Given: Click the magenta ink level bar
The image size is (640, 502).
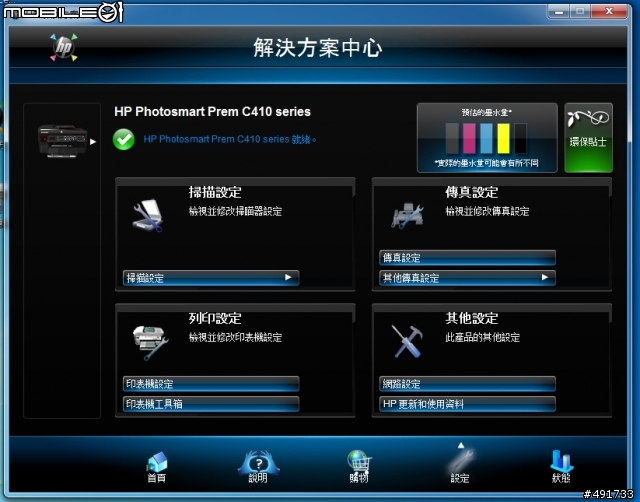Looking at the screenshot, I should click(469, 139).
